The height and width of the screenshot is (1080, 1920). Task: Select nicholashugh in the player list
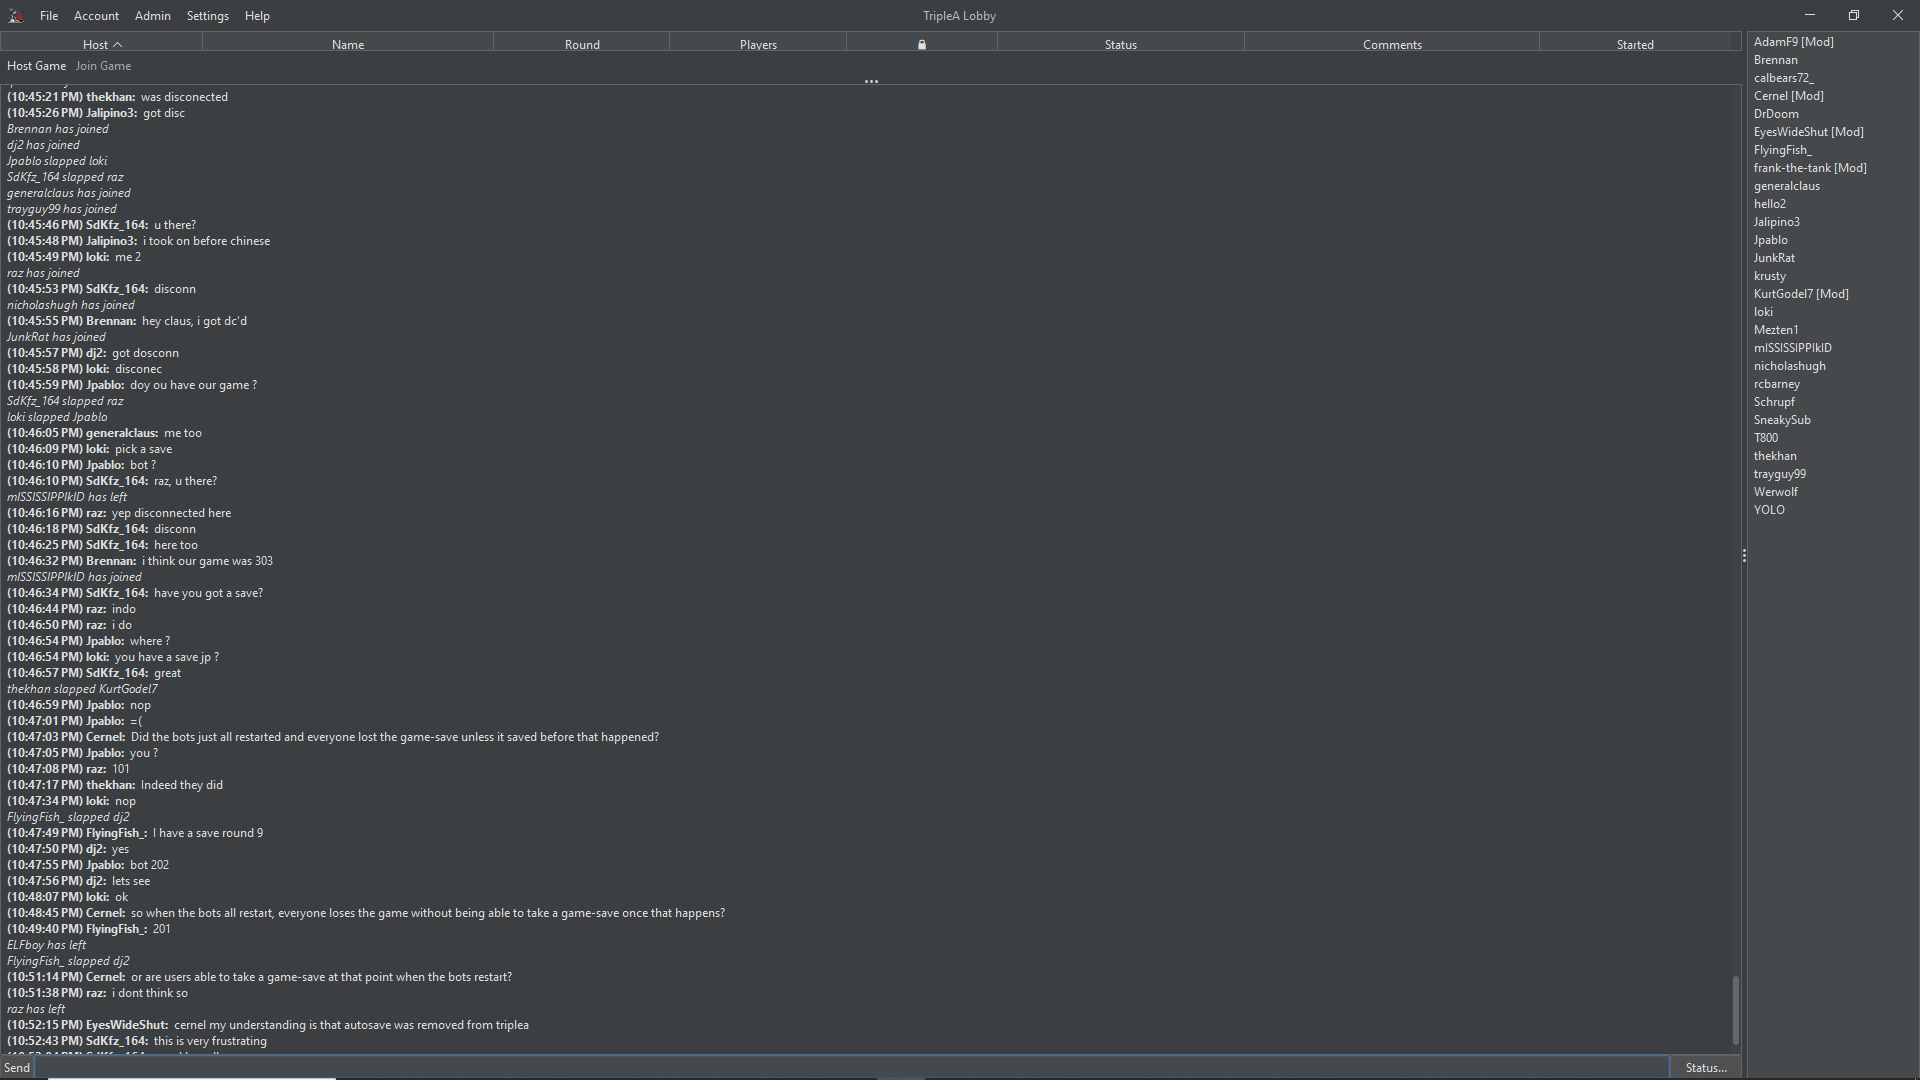click(1789, 366)
